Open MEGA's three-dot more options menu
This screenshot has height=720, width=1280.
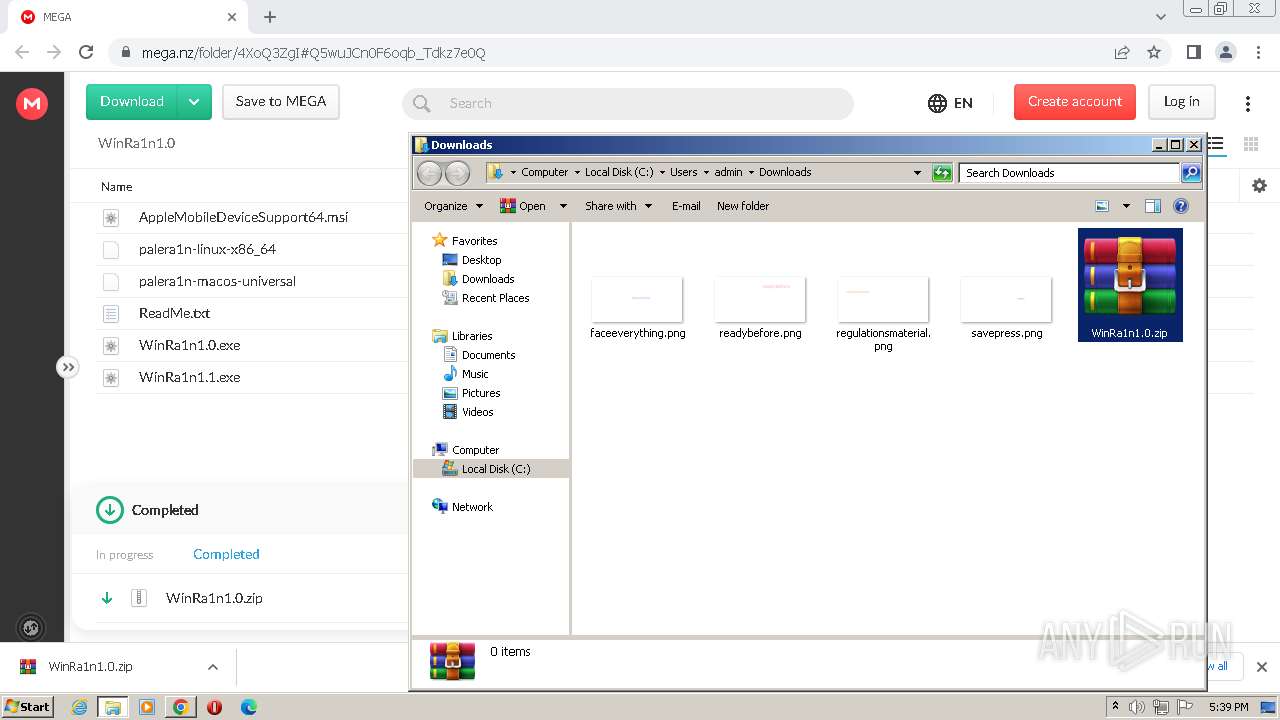[x=1248, y=104]
